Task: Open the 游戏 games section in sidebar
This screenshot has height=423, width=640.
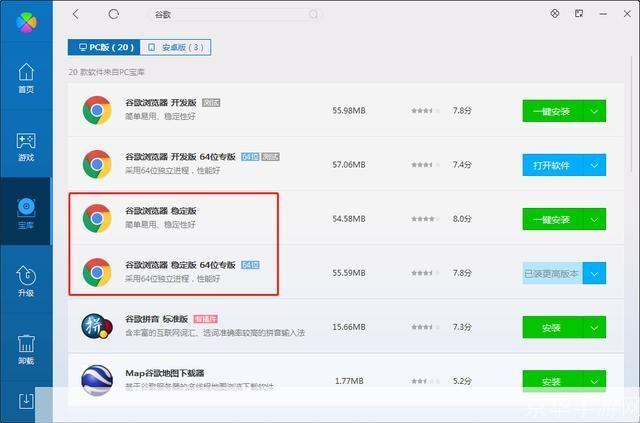Action: coord(26,147)
